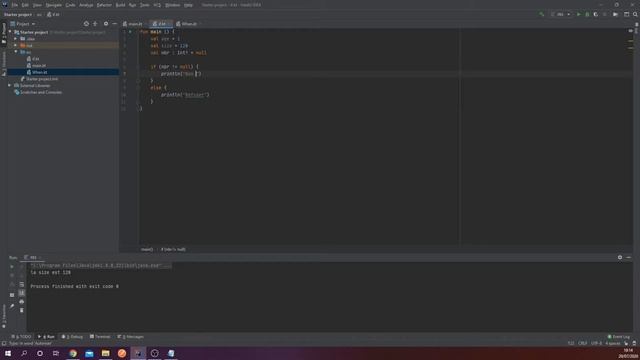This screenshot has height=360, width=640.
Task: Click Scroll from Source target icon
Action: [x=86, y=24]
